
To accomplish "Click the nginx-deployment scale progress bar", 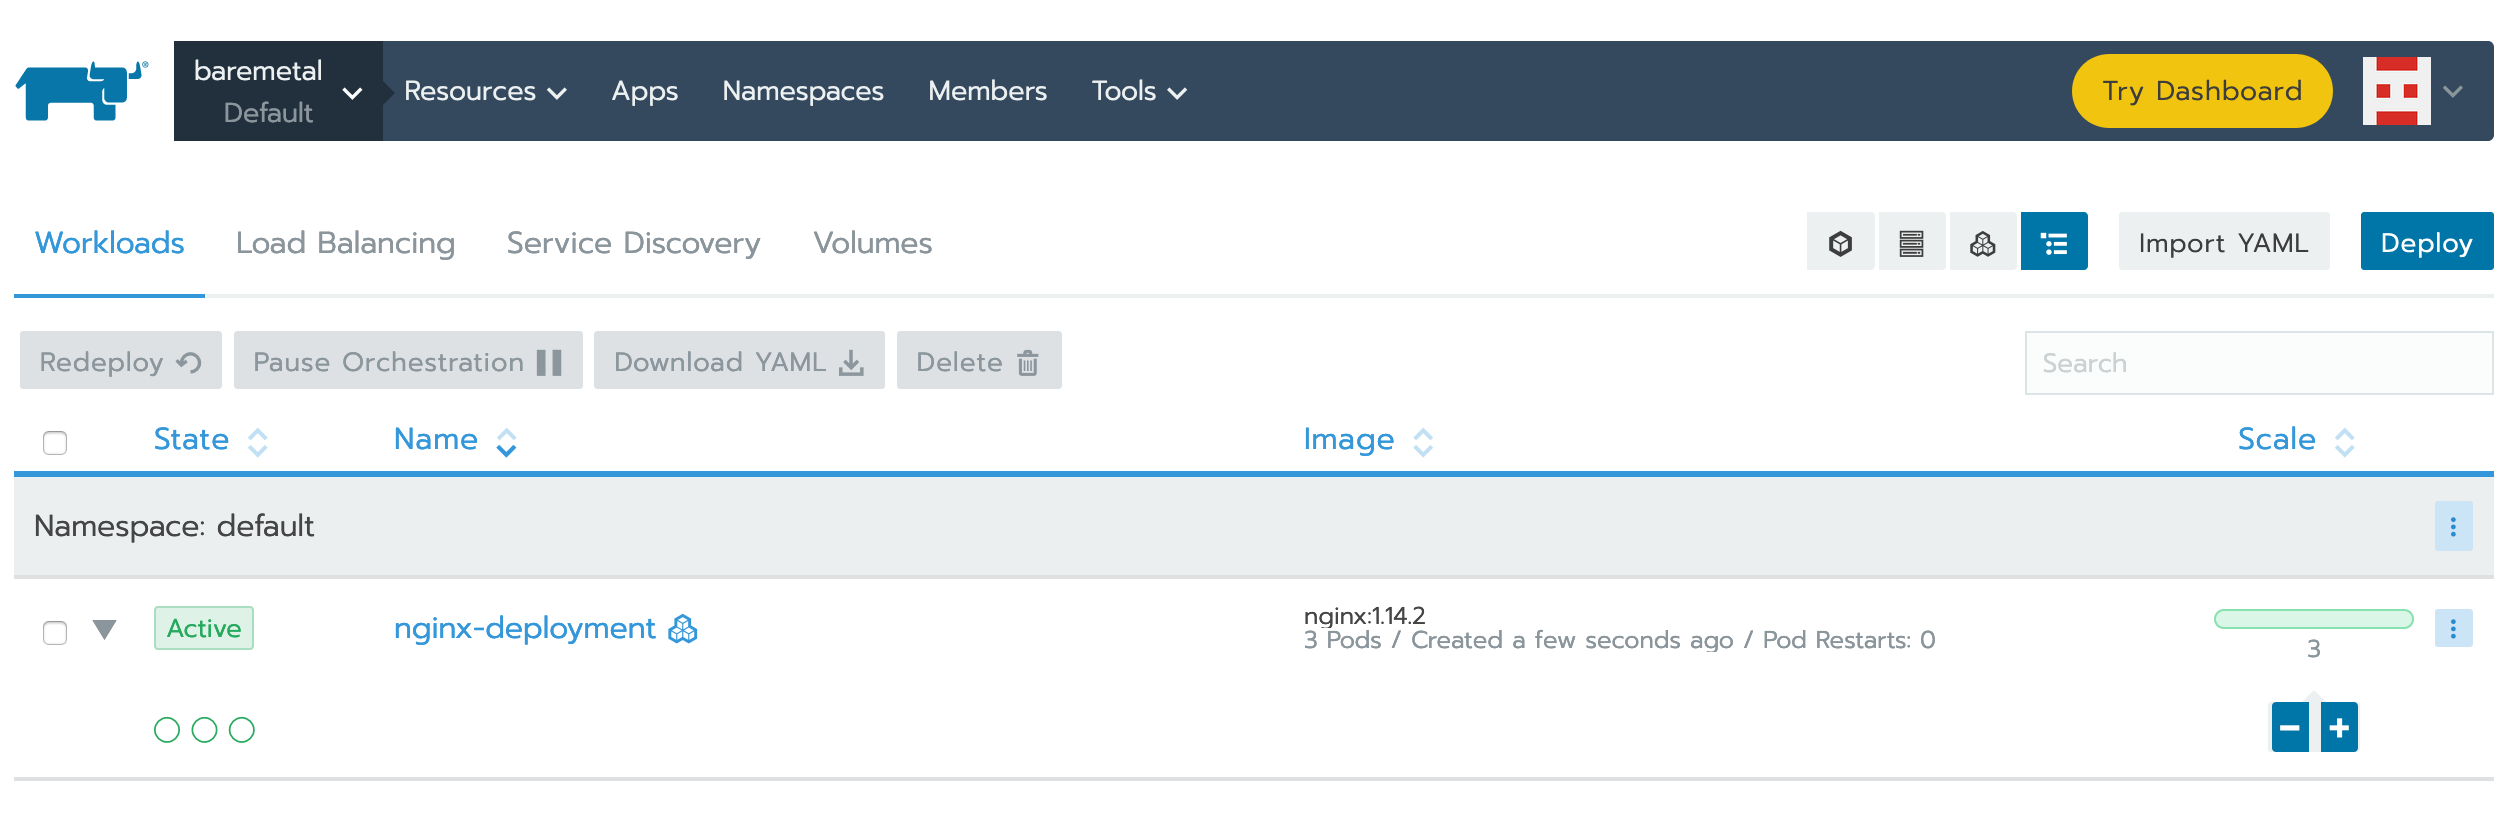I will pos(2313,619).
